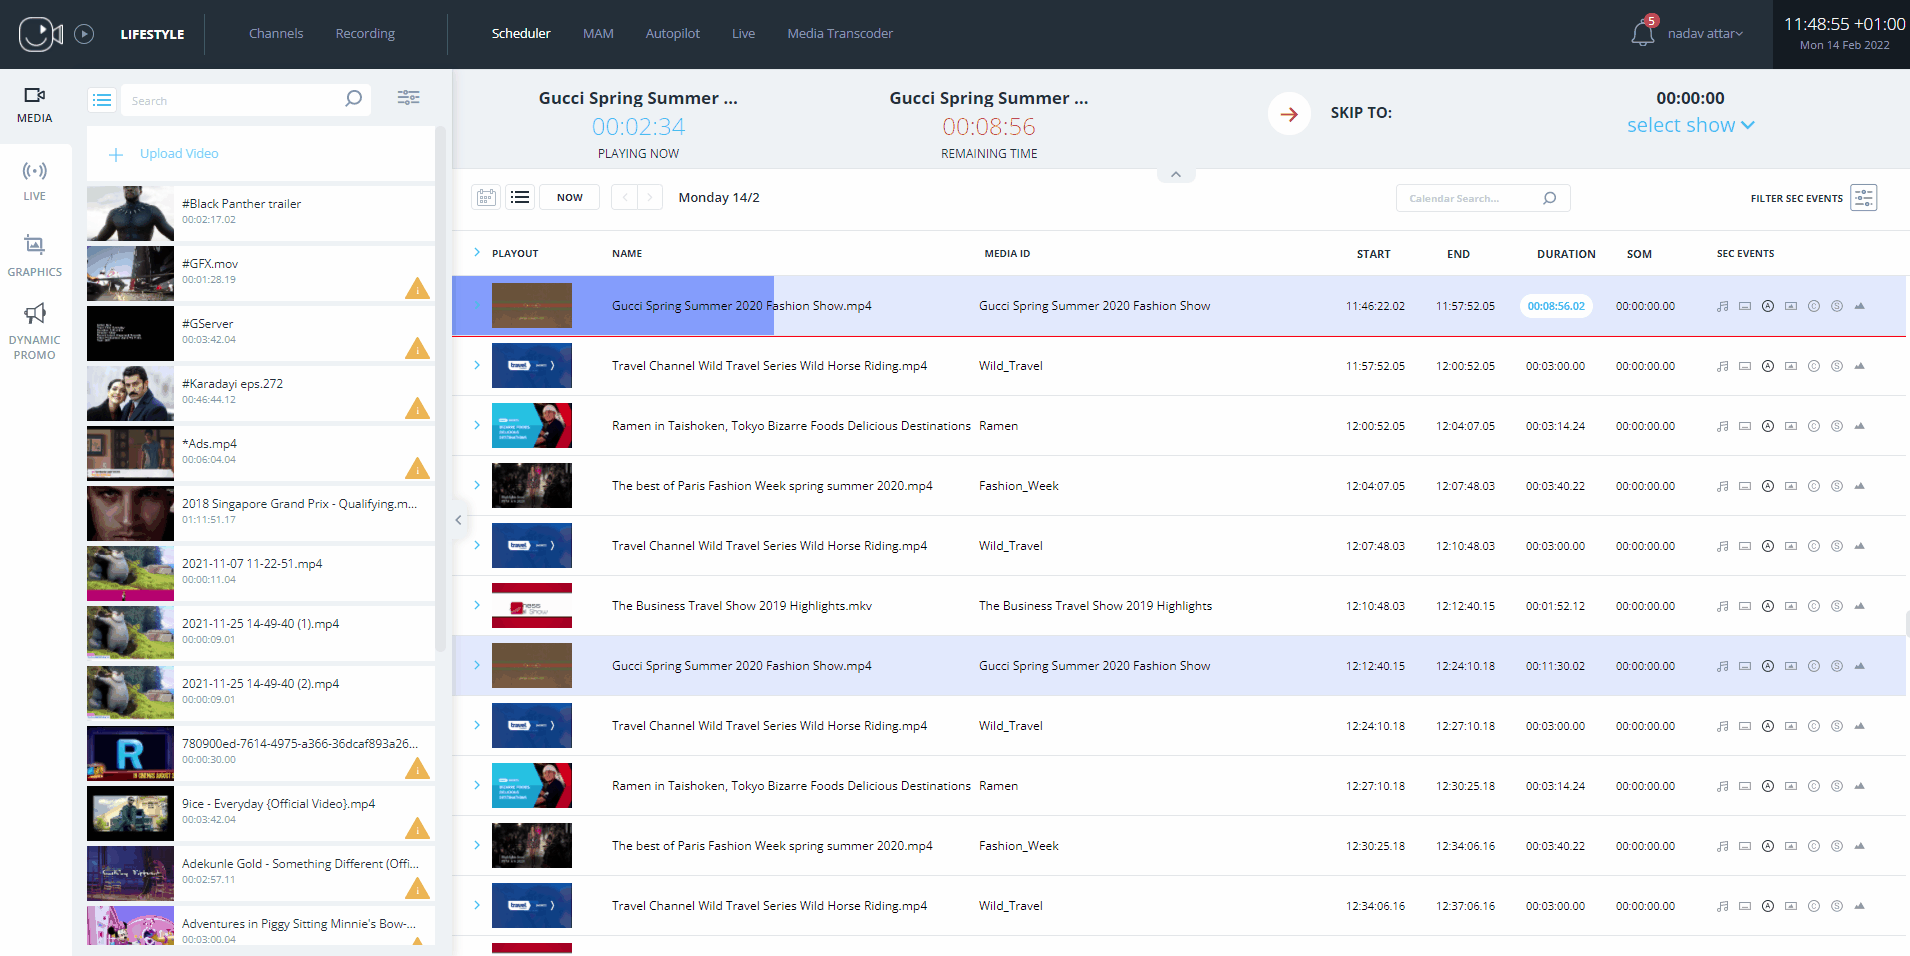Viewport: 1910px width, 956px height.
Task: Toggle media library list view button
Action: coord(102,100)
